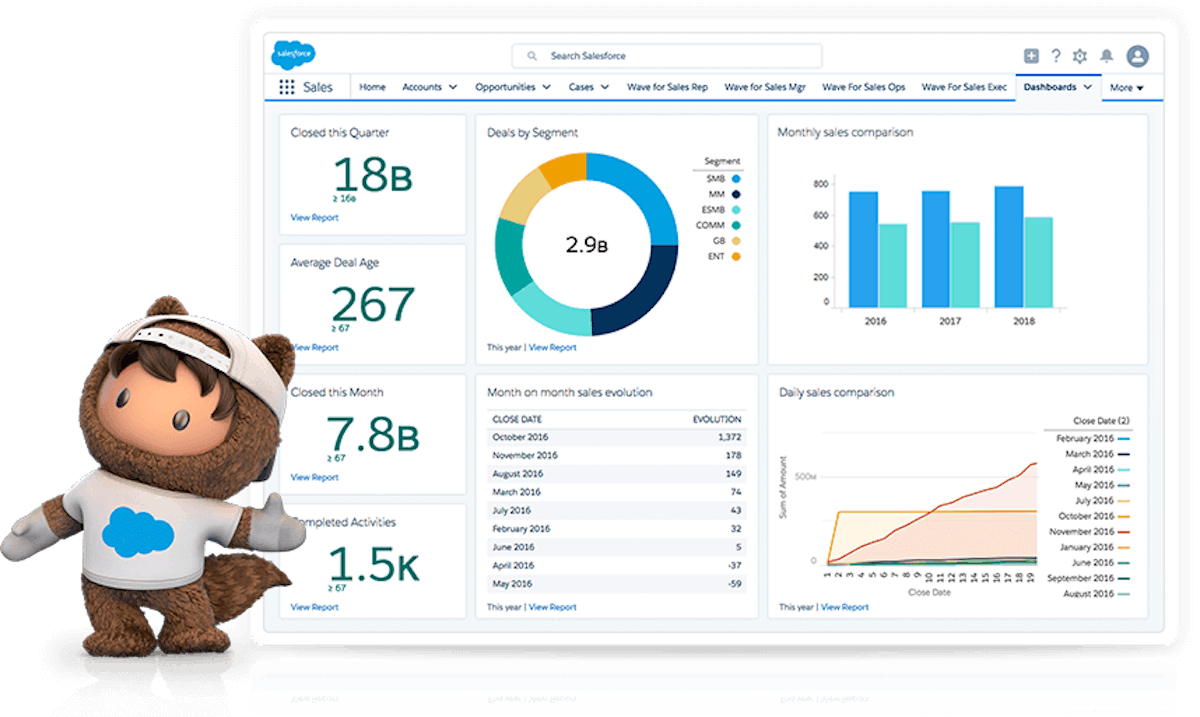
Task: Open the help question mark icon
Action: point(1055,56)
